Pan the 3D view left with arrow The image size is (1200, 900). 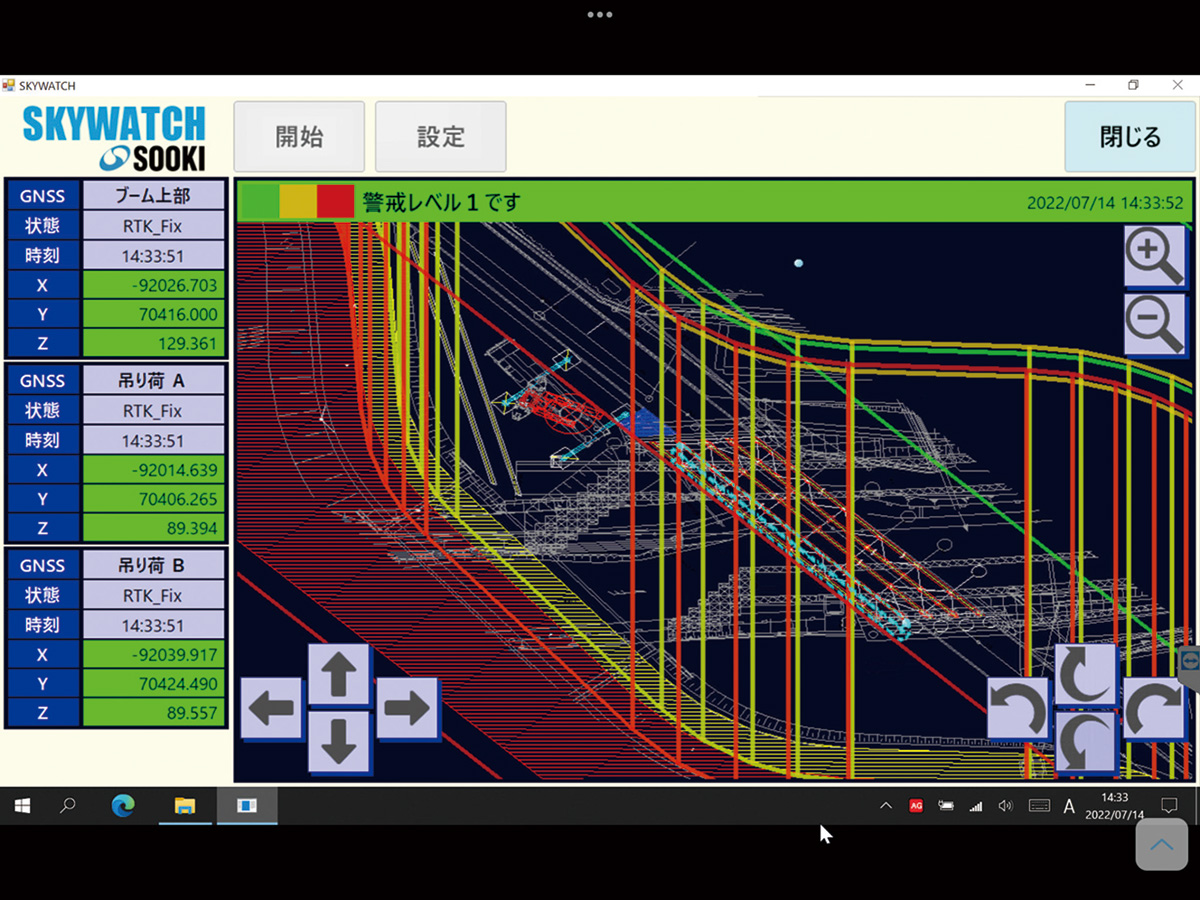coord(271,708)
